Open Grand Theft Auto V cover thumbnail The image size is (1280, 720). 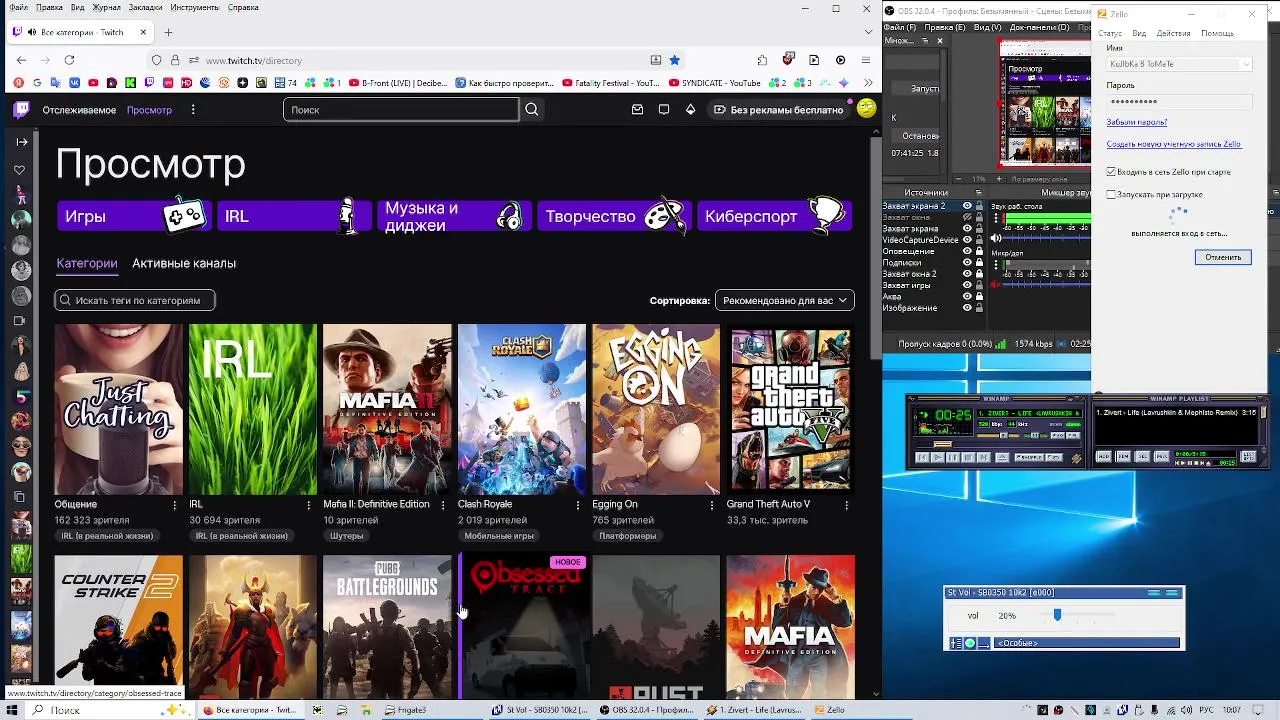[x=790, y=409]
